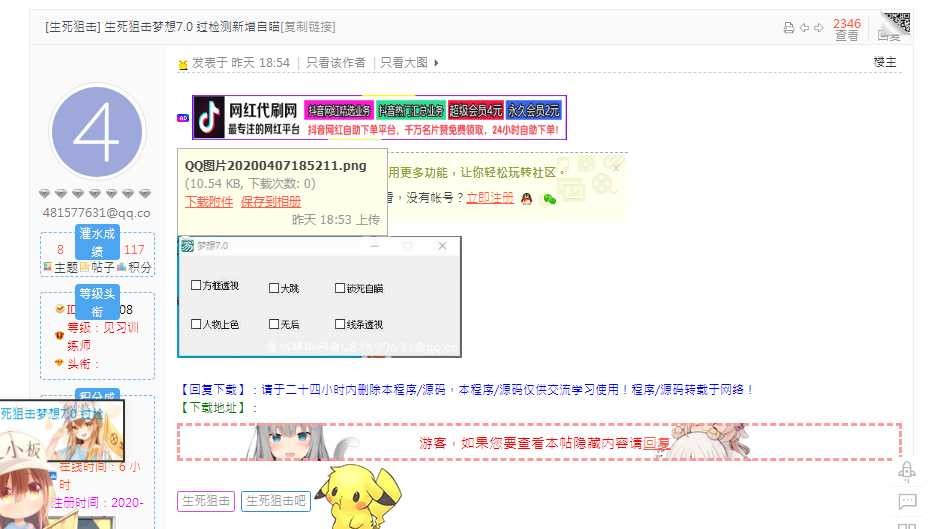Go to next thread via right arrow icon
Image resolution: width=943 pixels, height=529 pixels.
(x=819, y=28)
